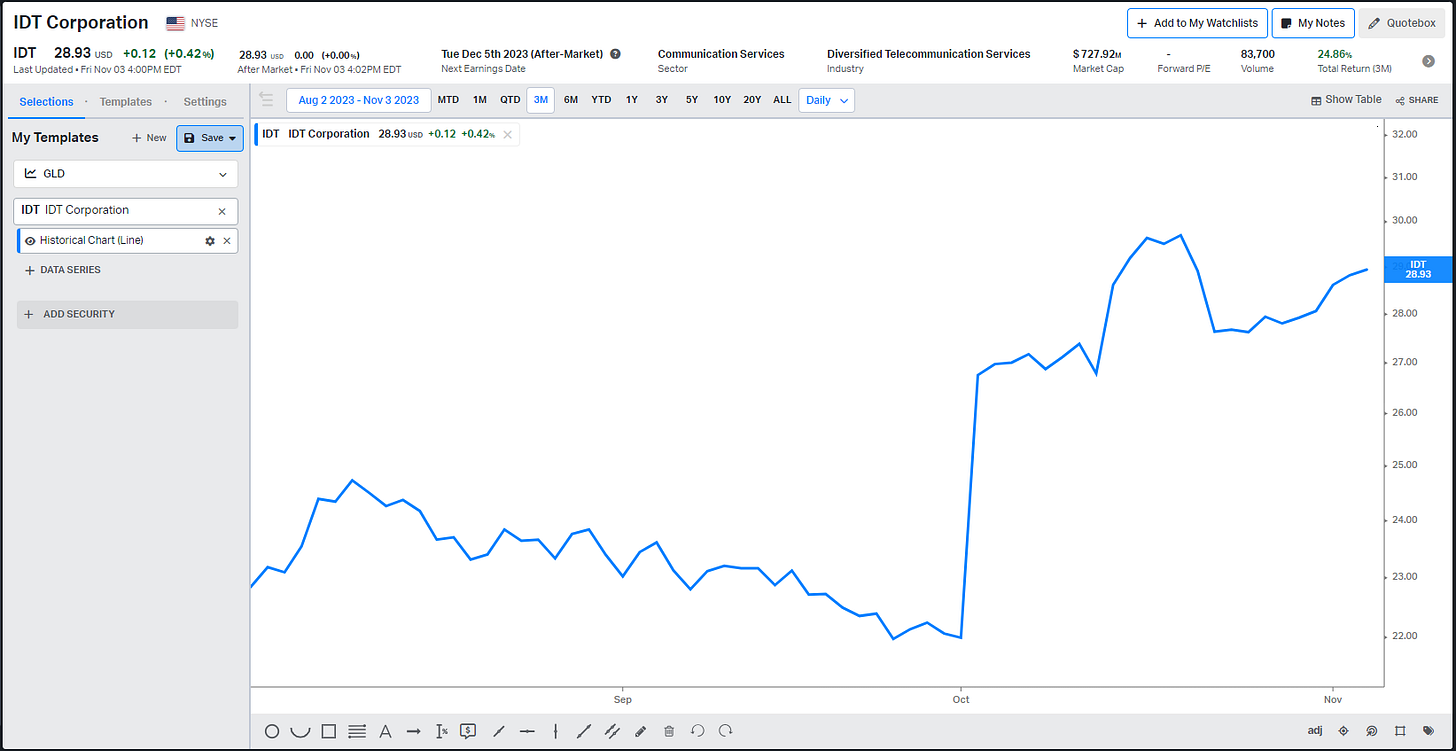Select the ALL time range
The height and width of the screenshot is (751, 1456).
(x=782, y=100)
